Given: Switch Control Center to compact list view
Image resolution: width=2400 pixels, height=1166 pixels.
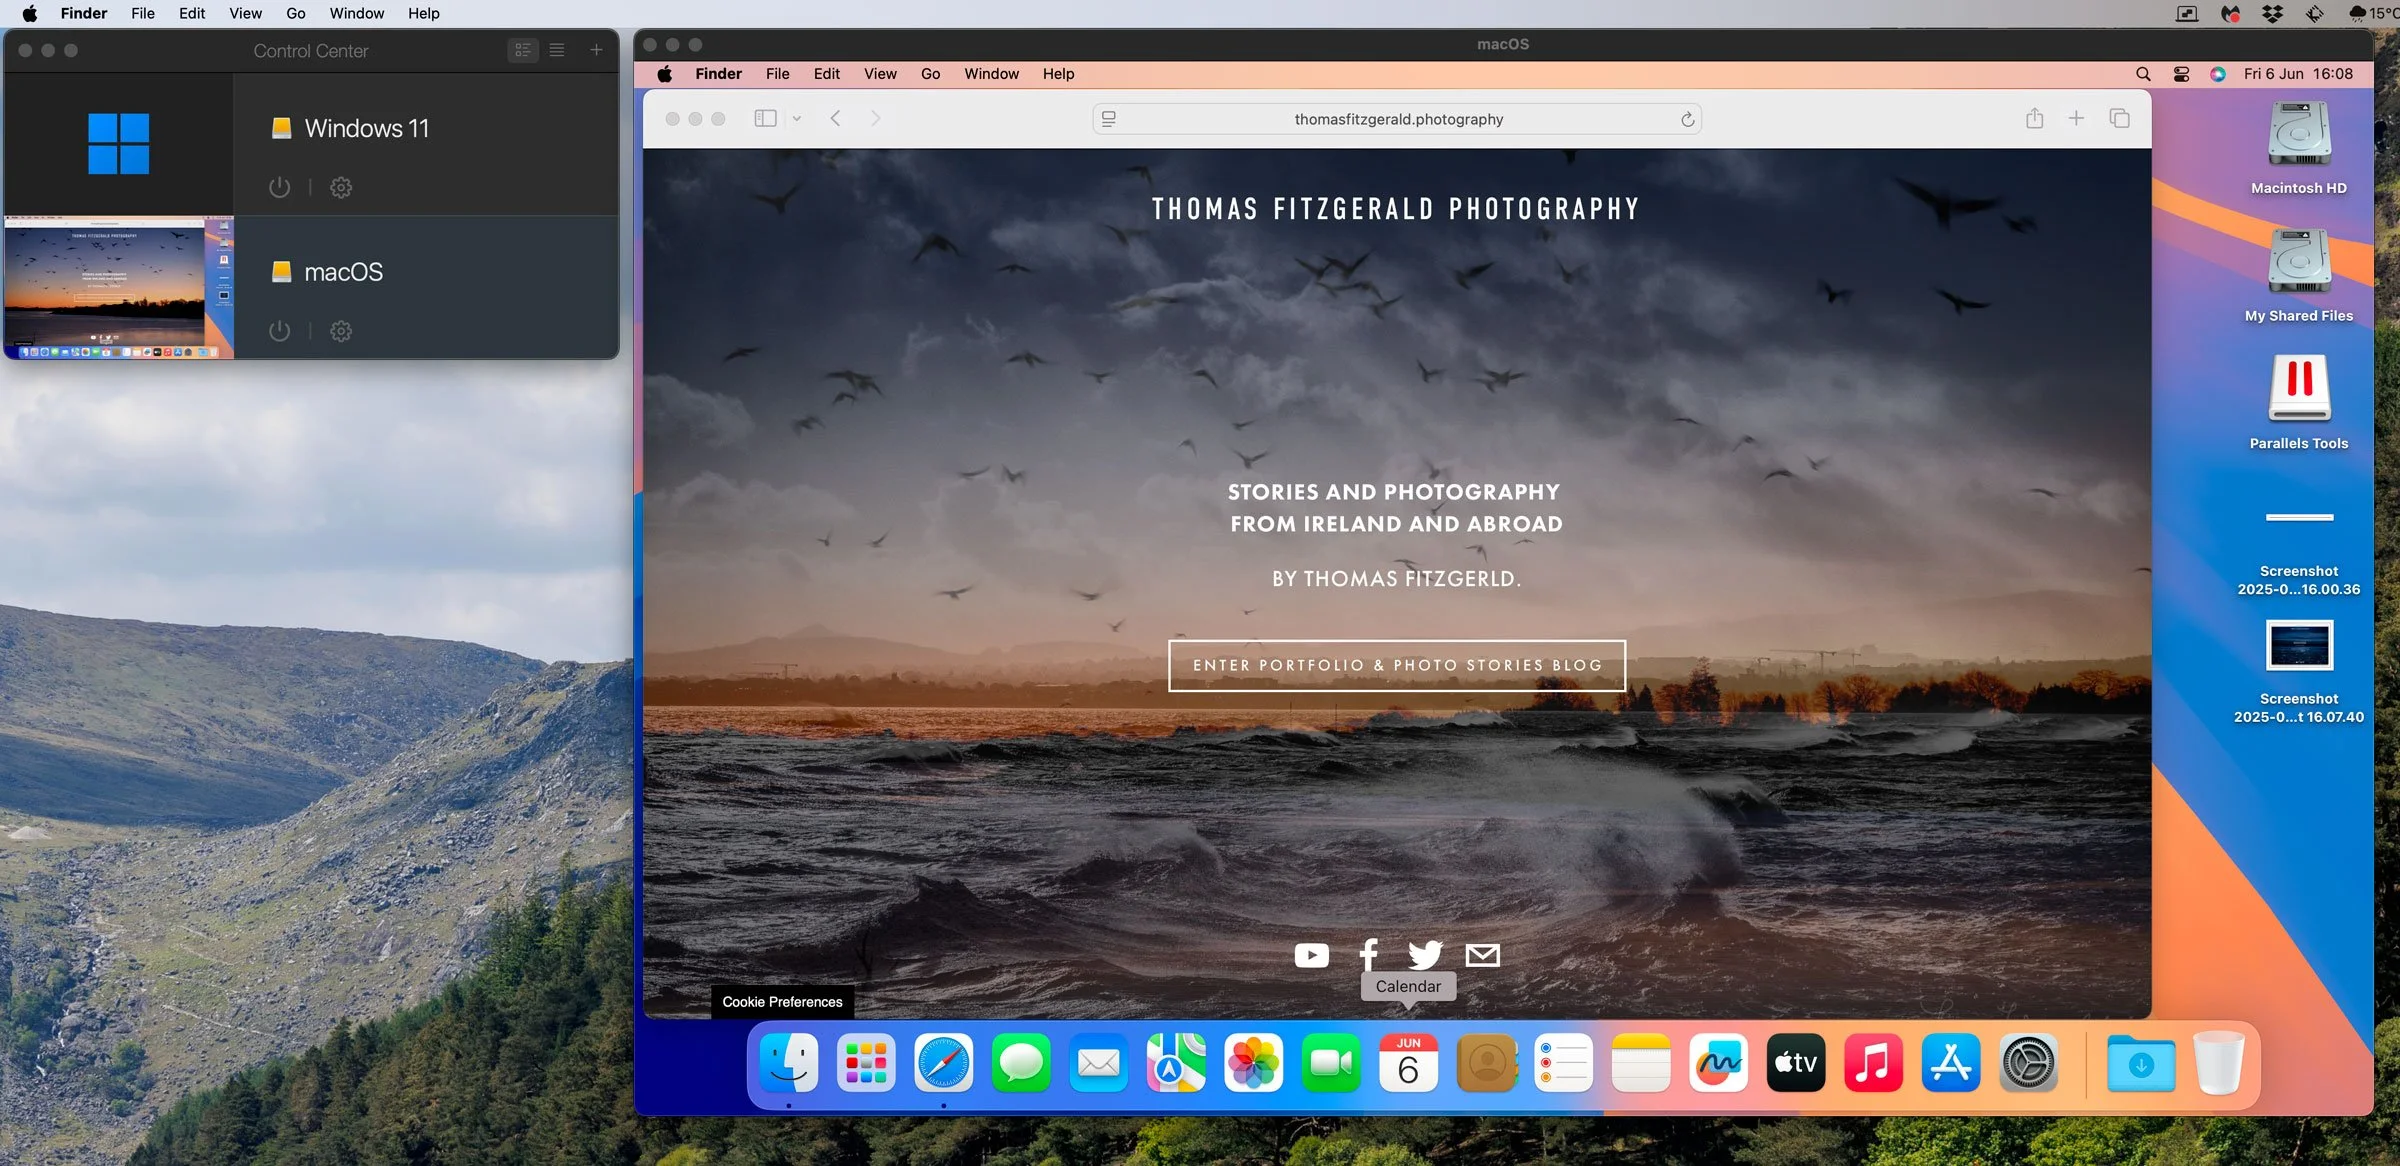Looking at the screenshot, I should pyautogui.click(x=557, y=50).
